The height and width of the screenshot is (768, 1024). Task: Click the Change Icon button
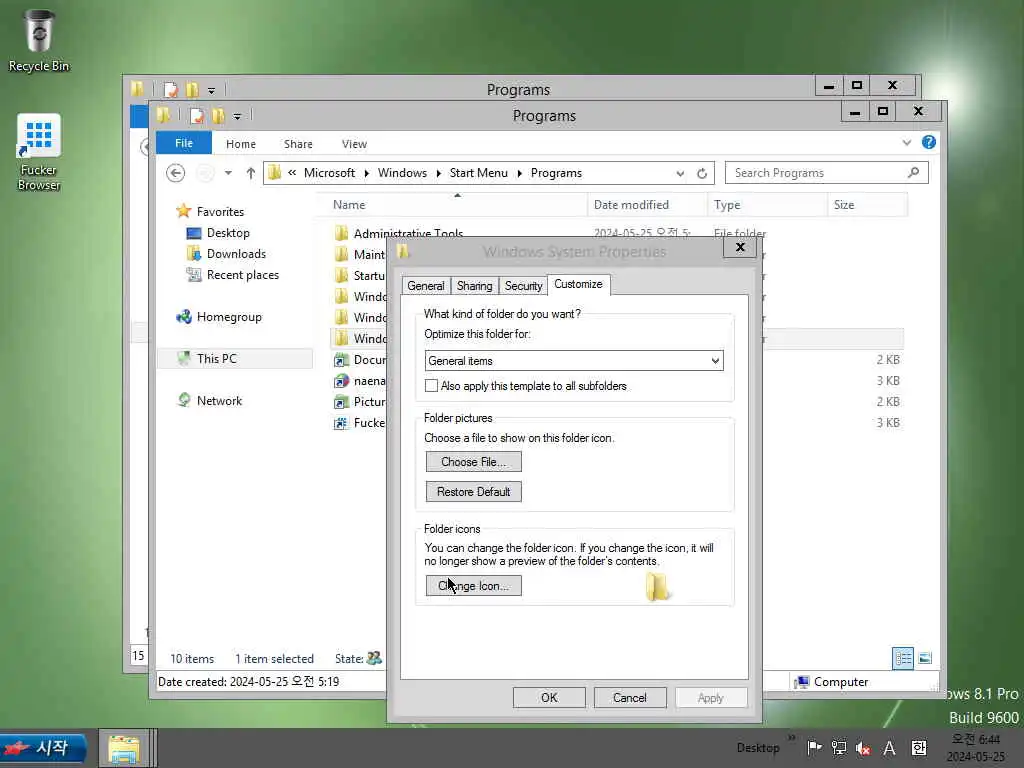[x=473, y=586]
